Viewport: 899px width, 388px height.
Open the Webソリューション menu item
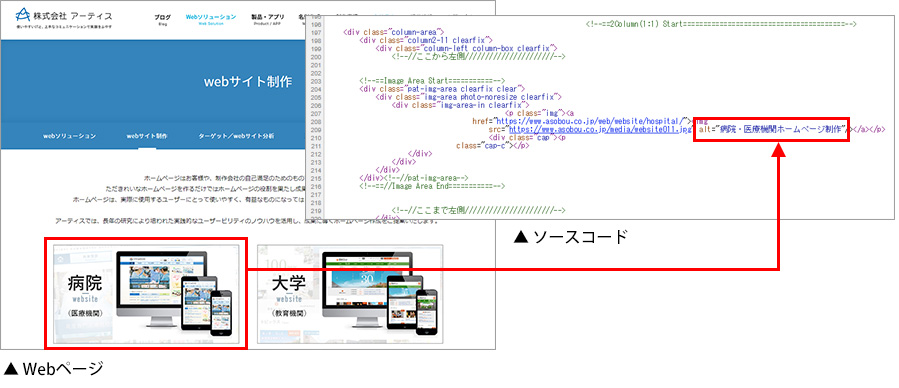click(x=210, y=19)
